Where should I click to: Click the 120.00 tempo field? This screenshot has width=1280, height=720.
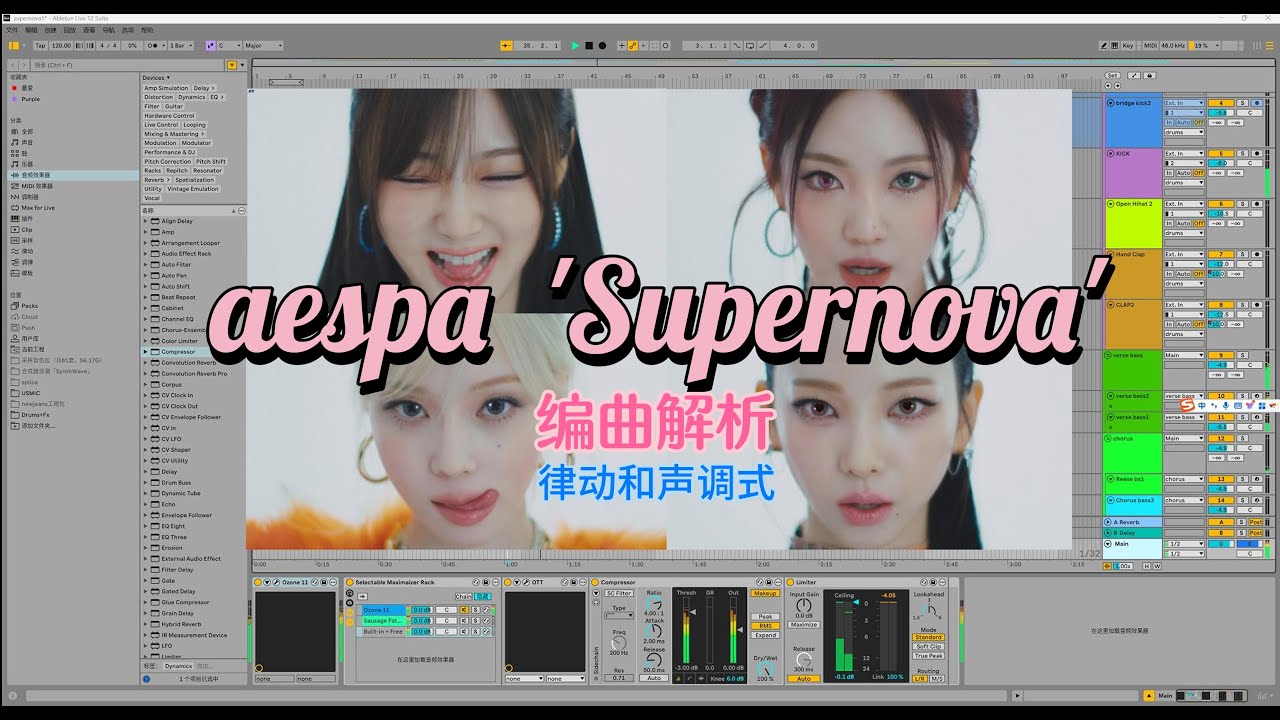(x=60, y=46)
